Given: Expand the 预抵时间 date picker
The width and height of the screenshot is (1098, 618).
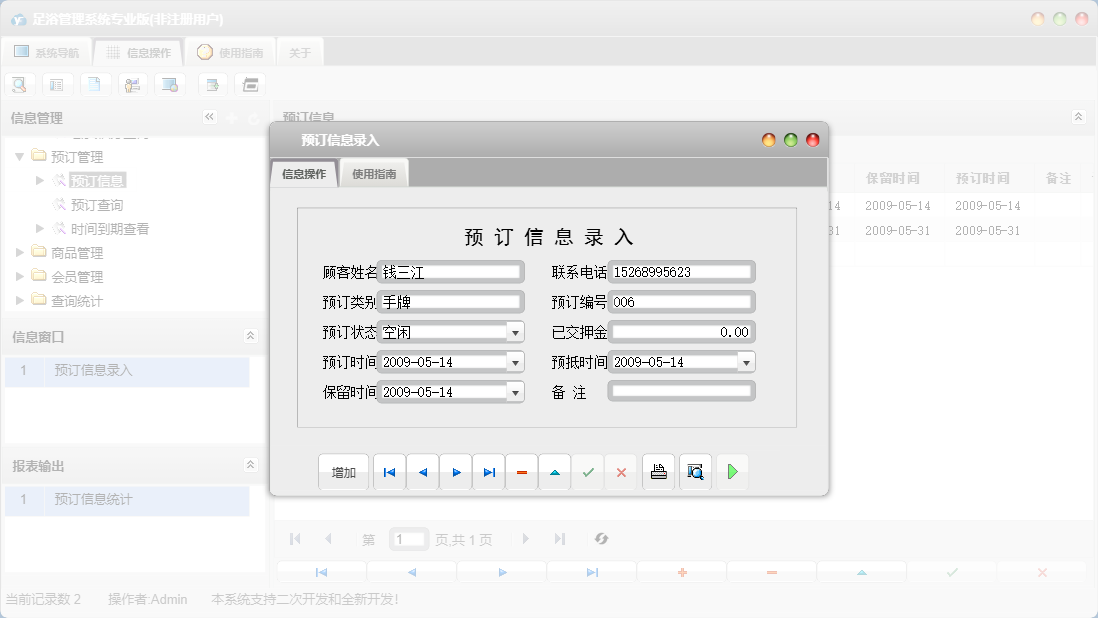Looking at the screenshot, I should 746,362.
